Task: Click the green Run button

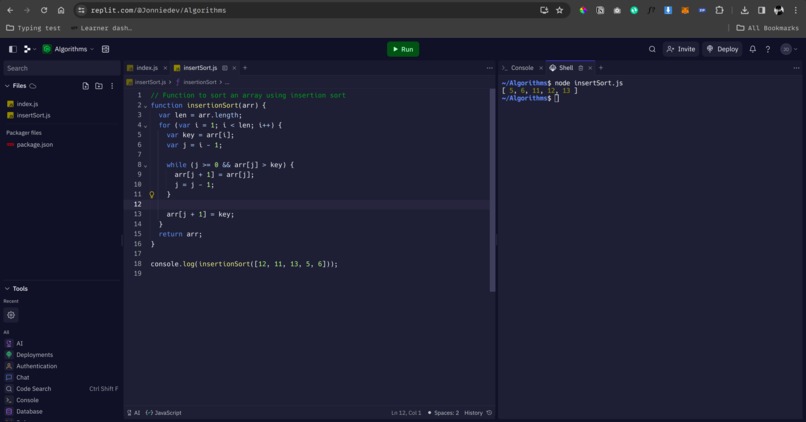Action: [x=403, y=49]
